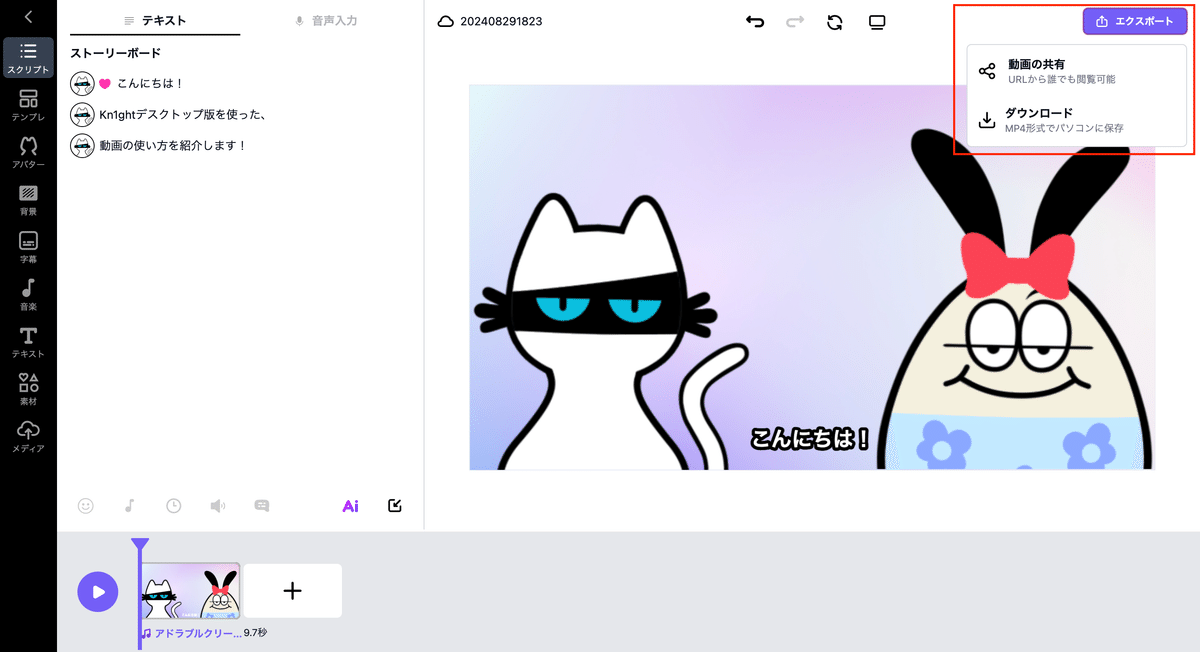The height and width of the screenshot is (652, 1200).
Task: Select the line 動画の使い方を紹介します！
Action: coord(173,145)
